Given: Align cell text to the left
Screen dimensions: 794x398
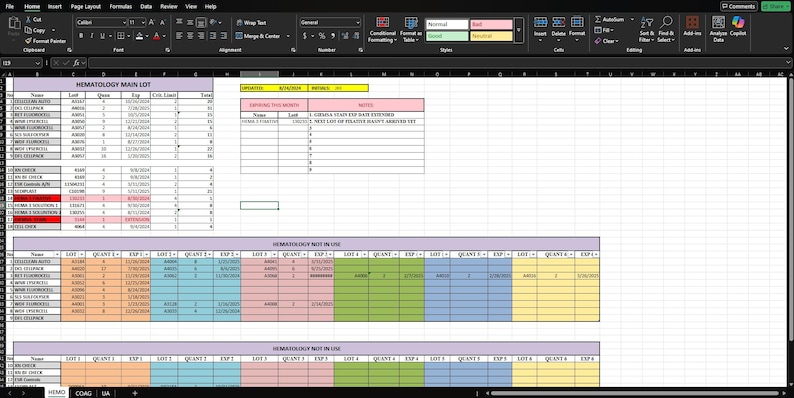Looking at the screenshot, I should [179, 36].
